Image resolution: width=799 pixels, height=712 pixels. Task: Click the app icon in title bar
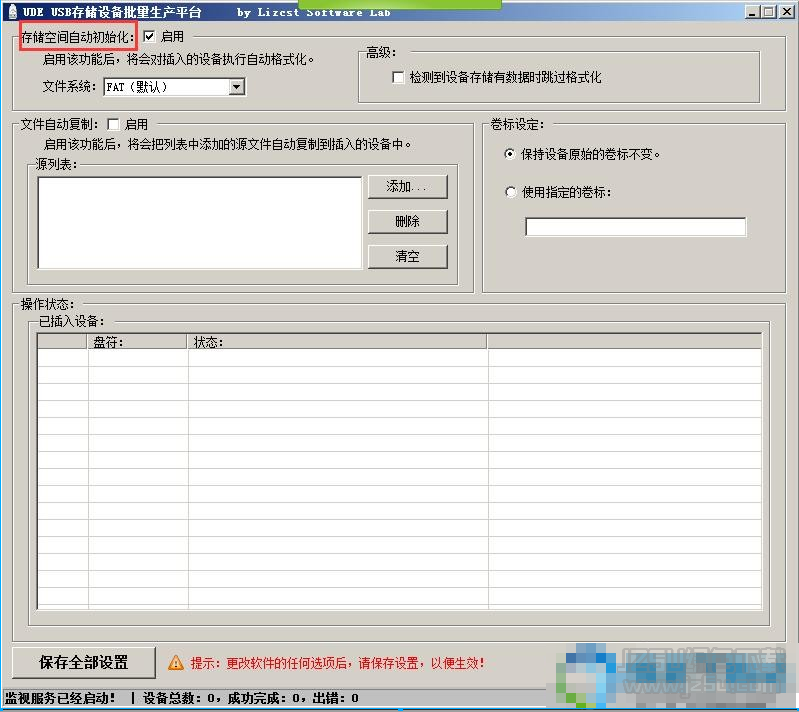tap(12, 11)
